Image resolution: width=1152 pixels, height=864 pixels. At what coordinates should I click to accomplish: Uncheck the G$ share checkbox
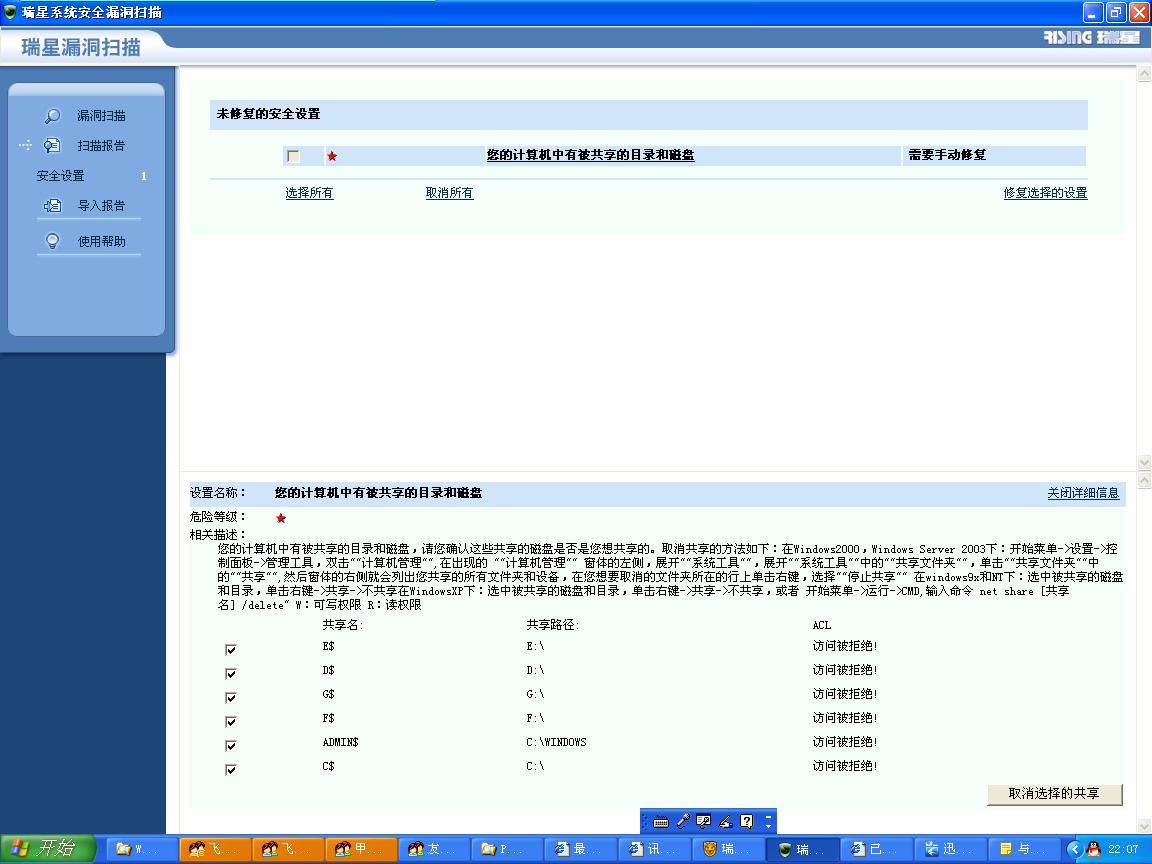coord(231,697)
